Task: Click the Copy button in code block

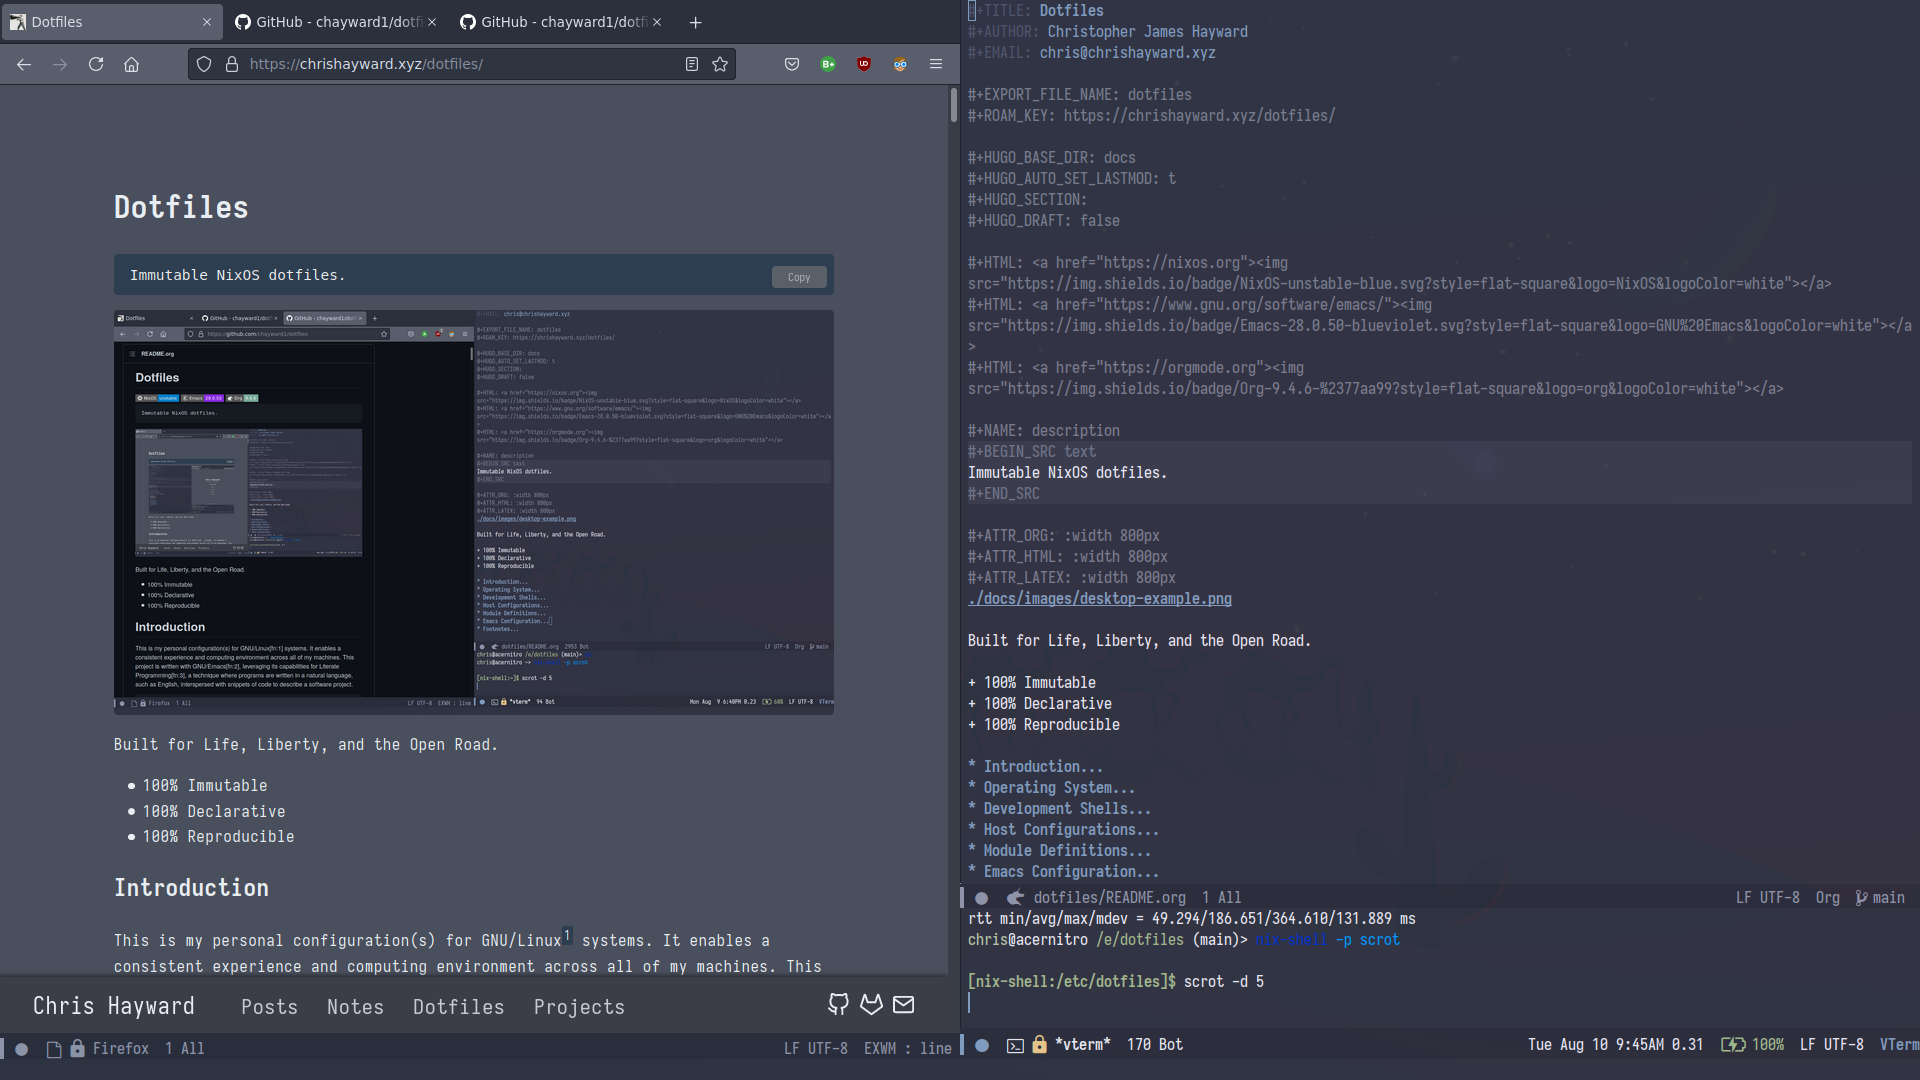Action: pos(799,276)
